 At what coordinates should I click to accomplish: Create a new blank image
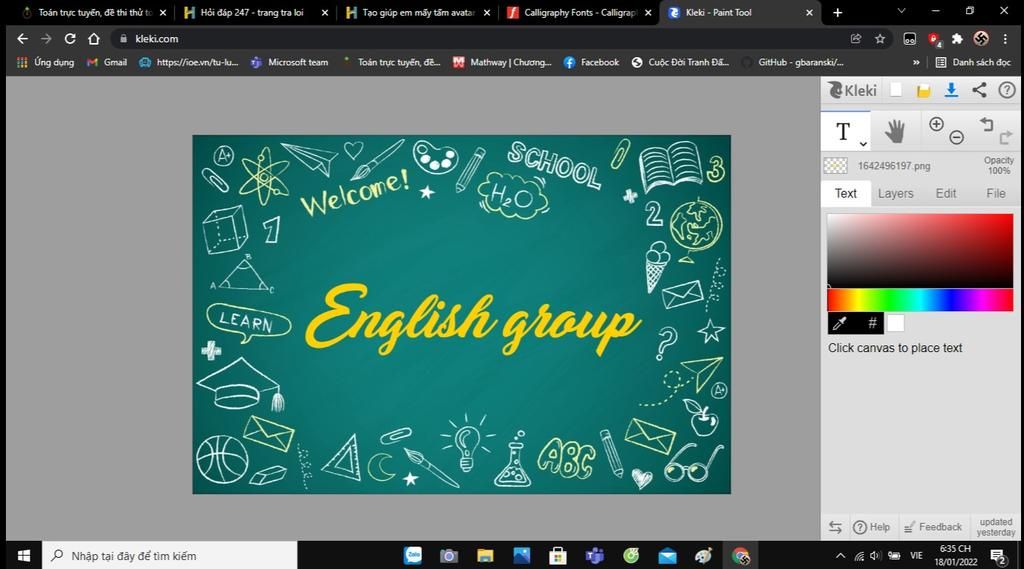[x=896, y=90]
